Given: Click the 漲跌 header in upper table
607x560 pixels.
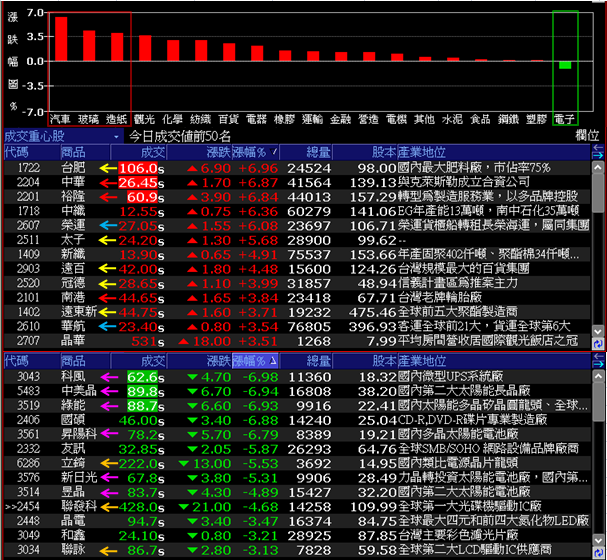Looking at the screenshot, I should 199,152.
